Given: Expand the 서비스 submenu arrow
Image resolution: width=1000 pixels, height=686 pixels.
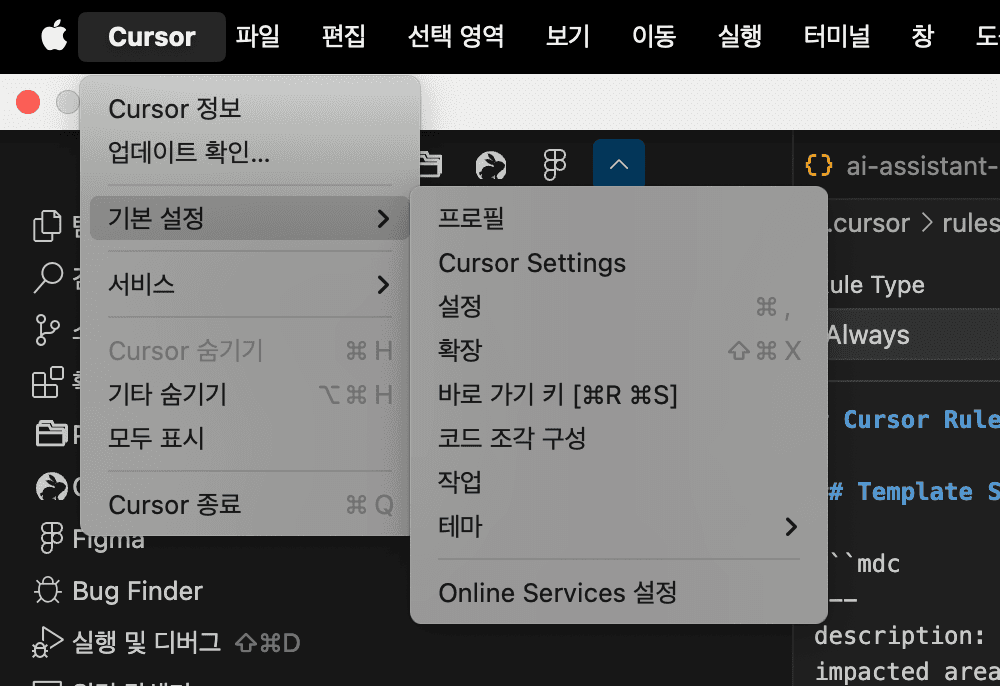Looking at the screenshot, I should (383, 284).
